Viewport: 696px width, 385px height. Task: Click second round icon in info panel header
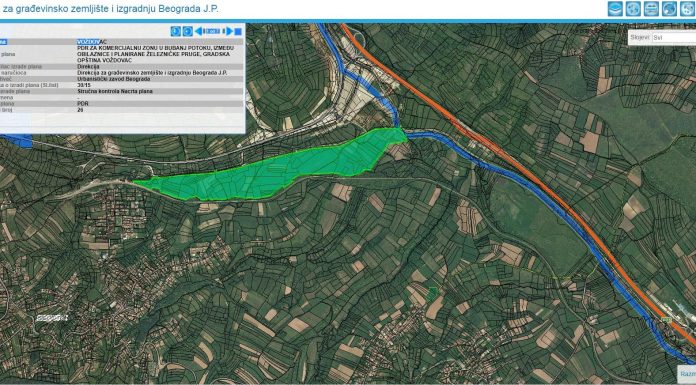pyautogui.click(x=188, y=31)
